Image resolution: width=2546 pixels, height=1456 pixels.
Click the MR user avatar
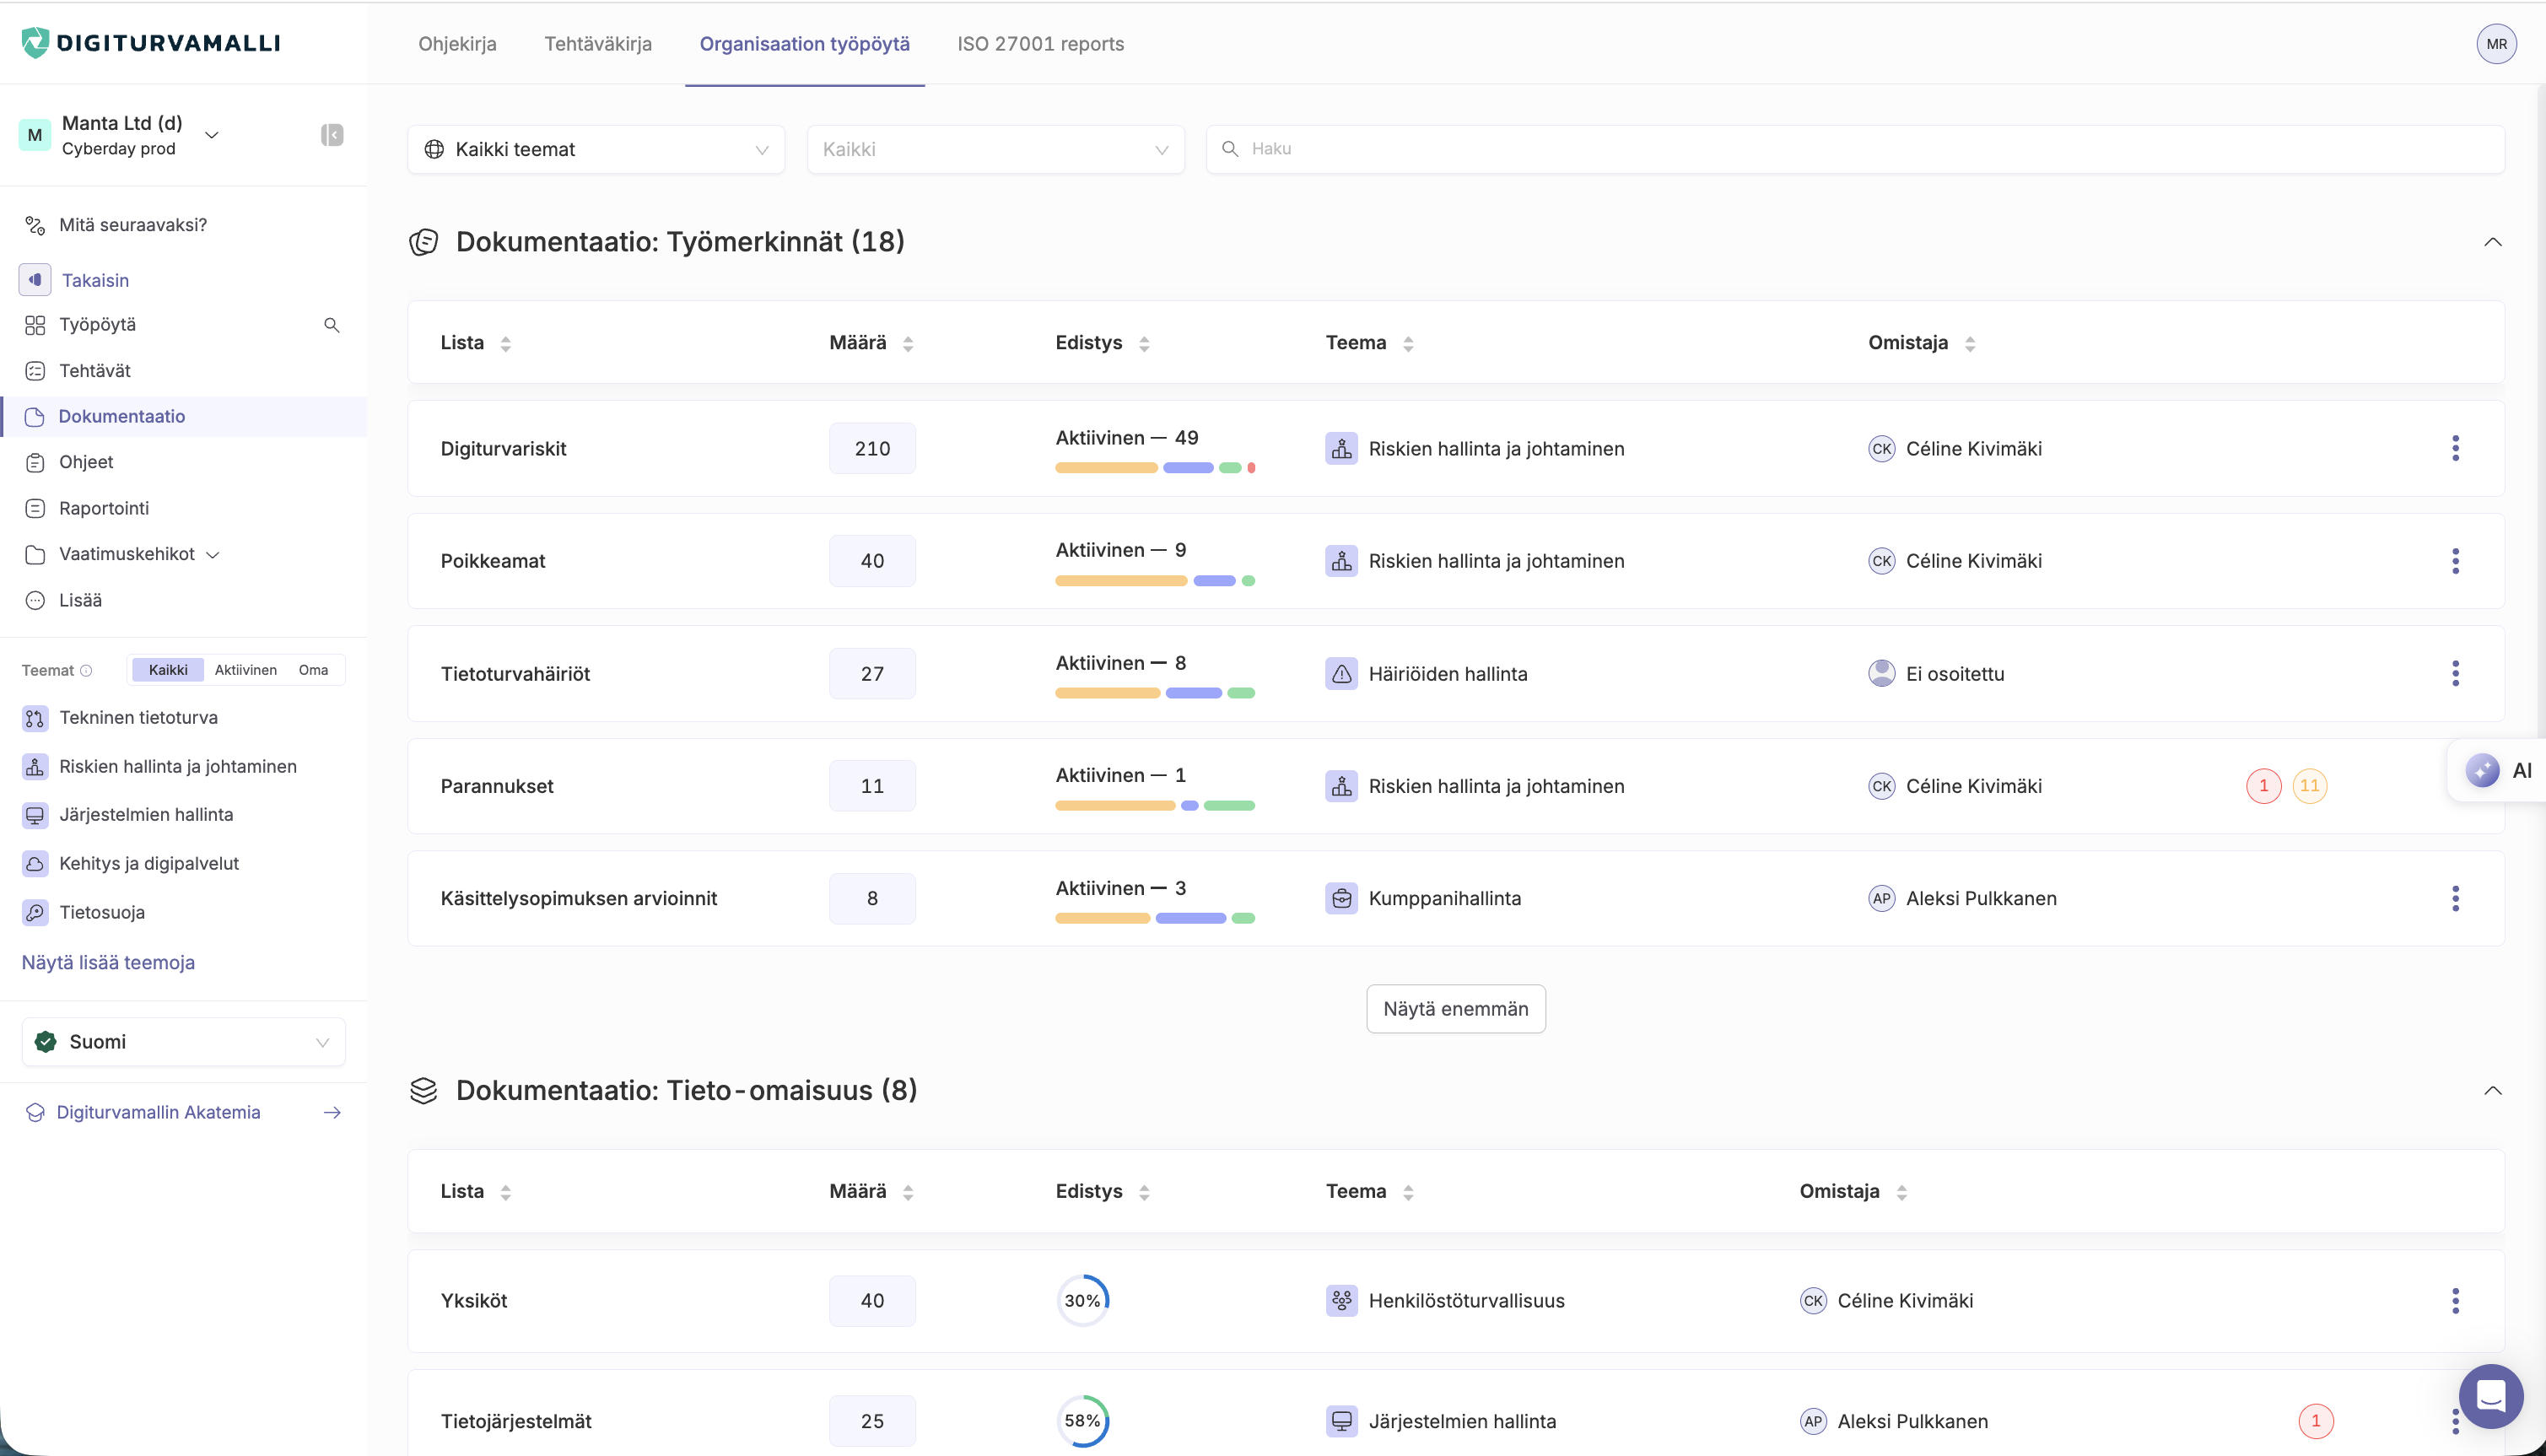(2496, 44)
